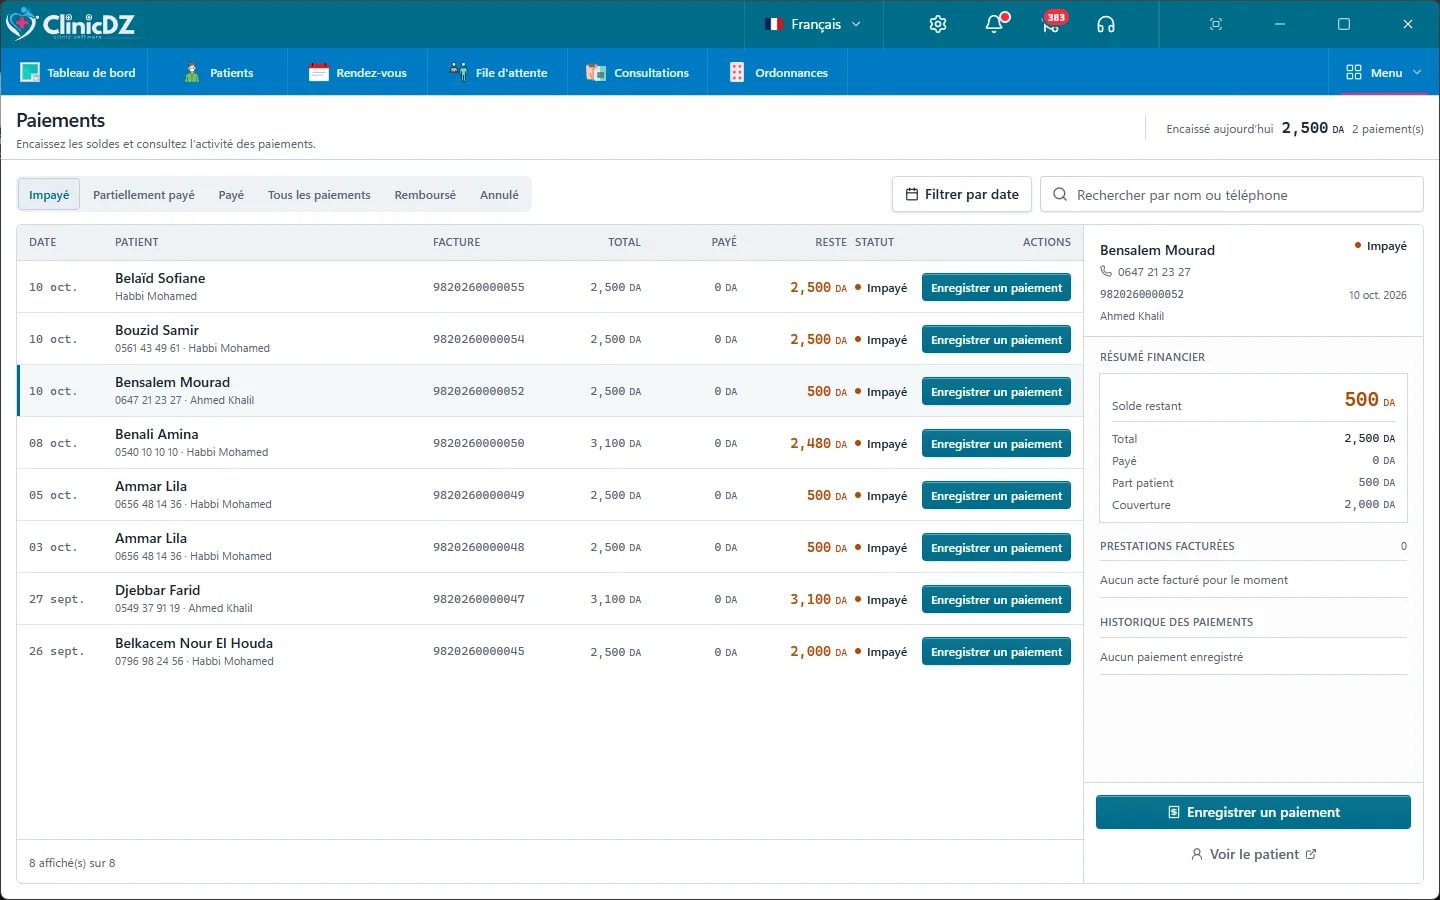The image size is (1440, 900).
Task: Switch to Partiellement payé tab
Action: (x=144, y=195)
